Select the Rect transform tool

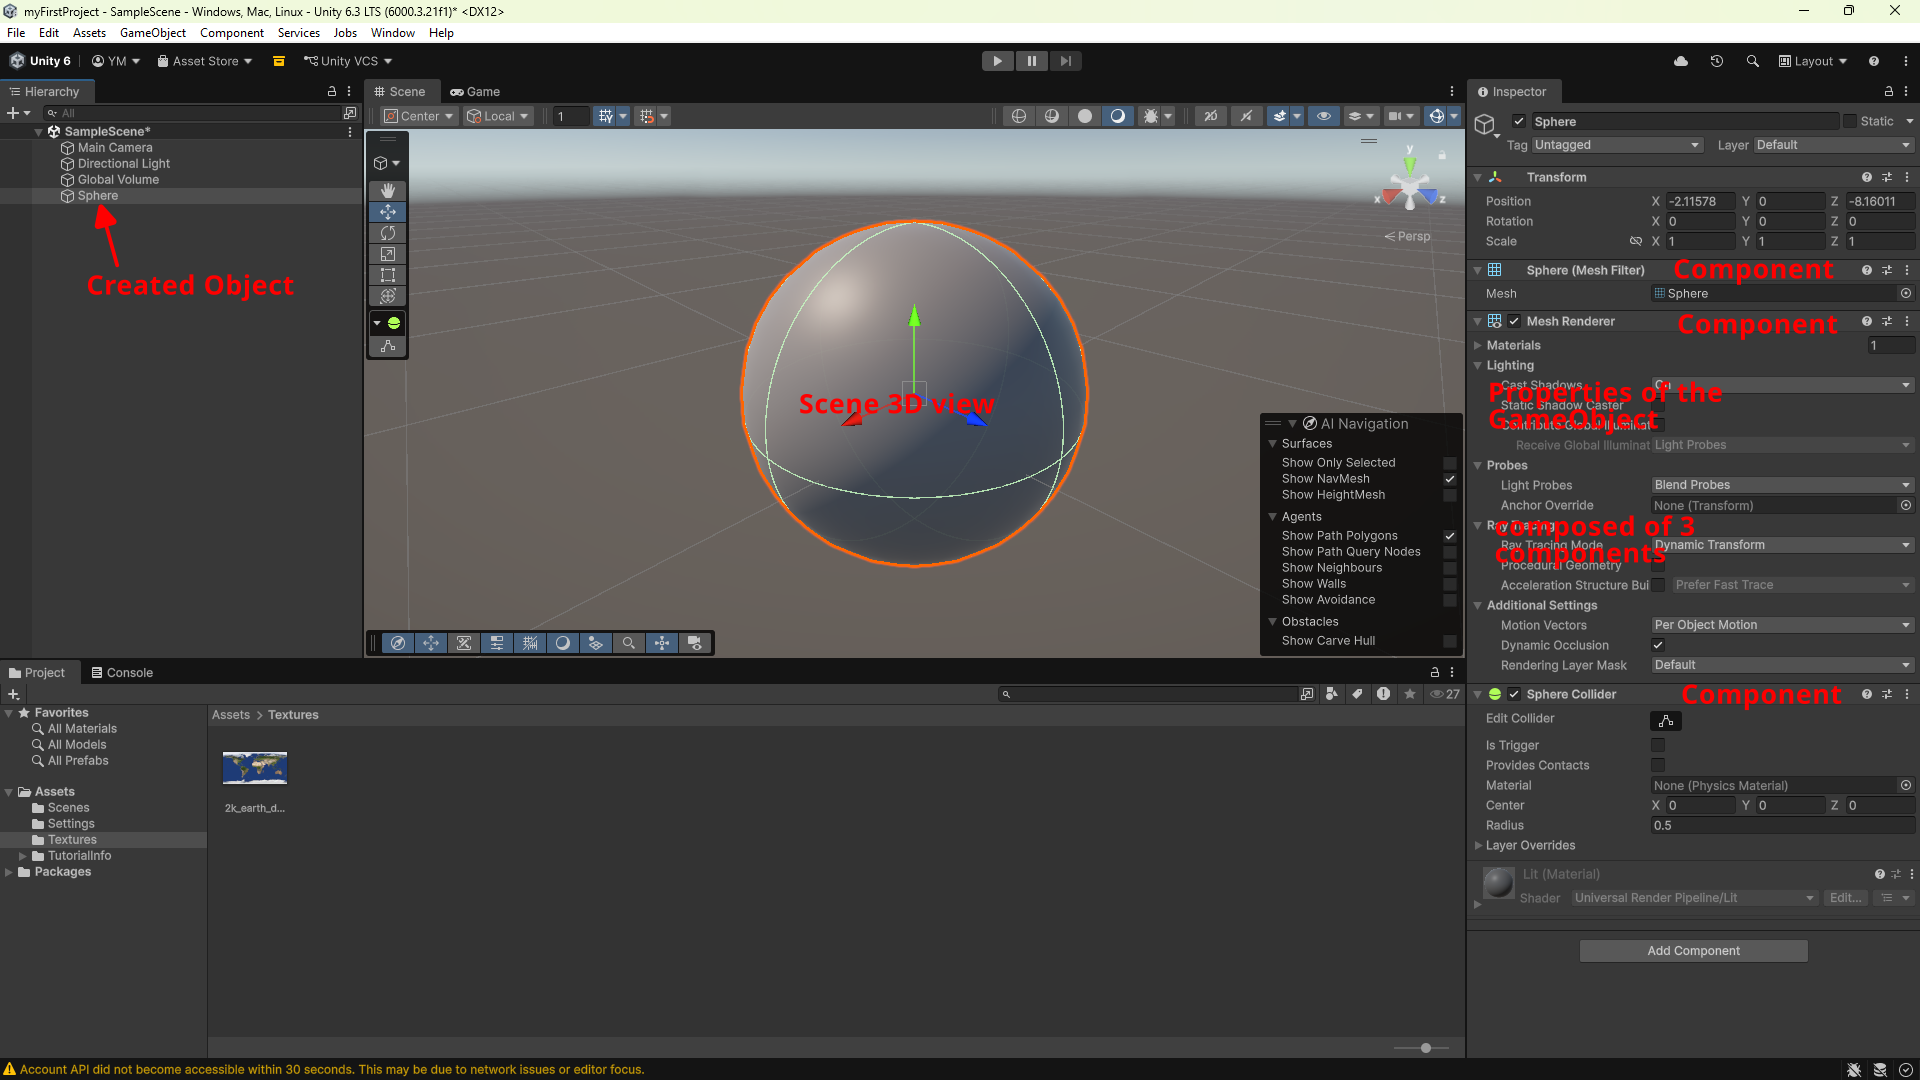click(388, 275)
